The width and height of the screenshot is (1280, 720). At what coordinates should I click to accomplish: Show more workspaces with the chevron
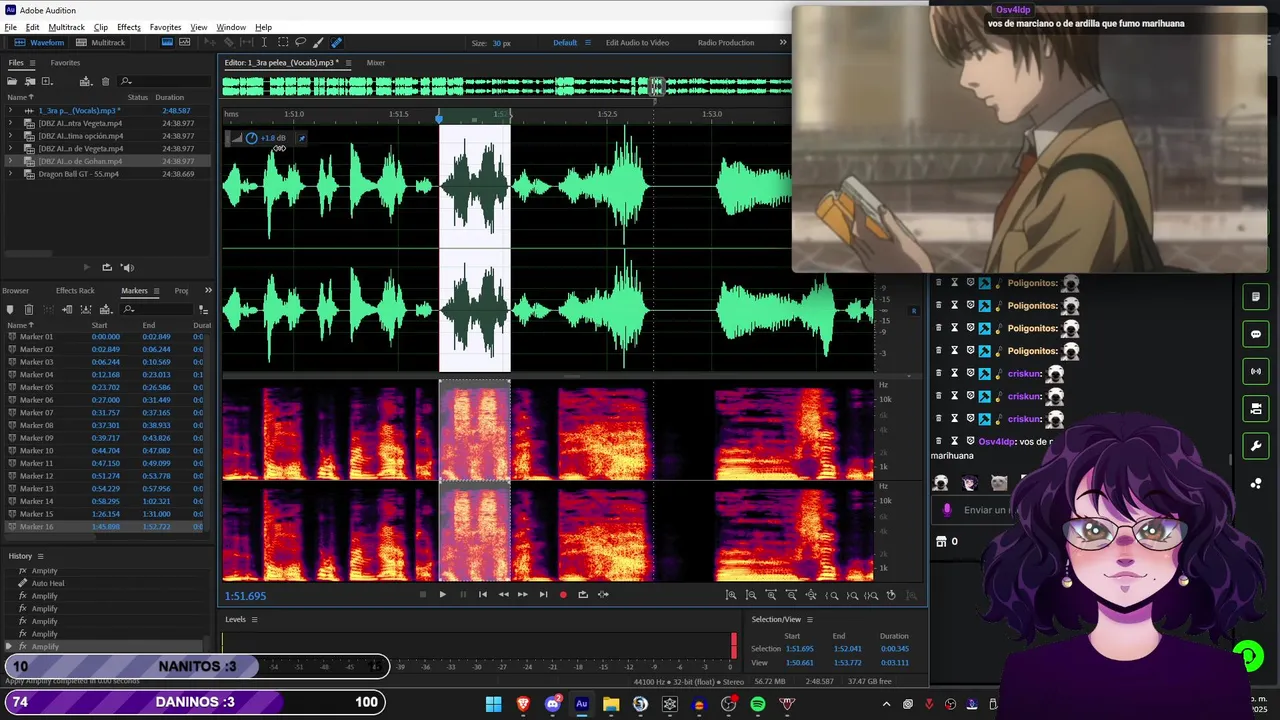[783, 43]
